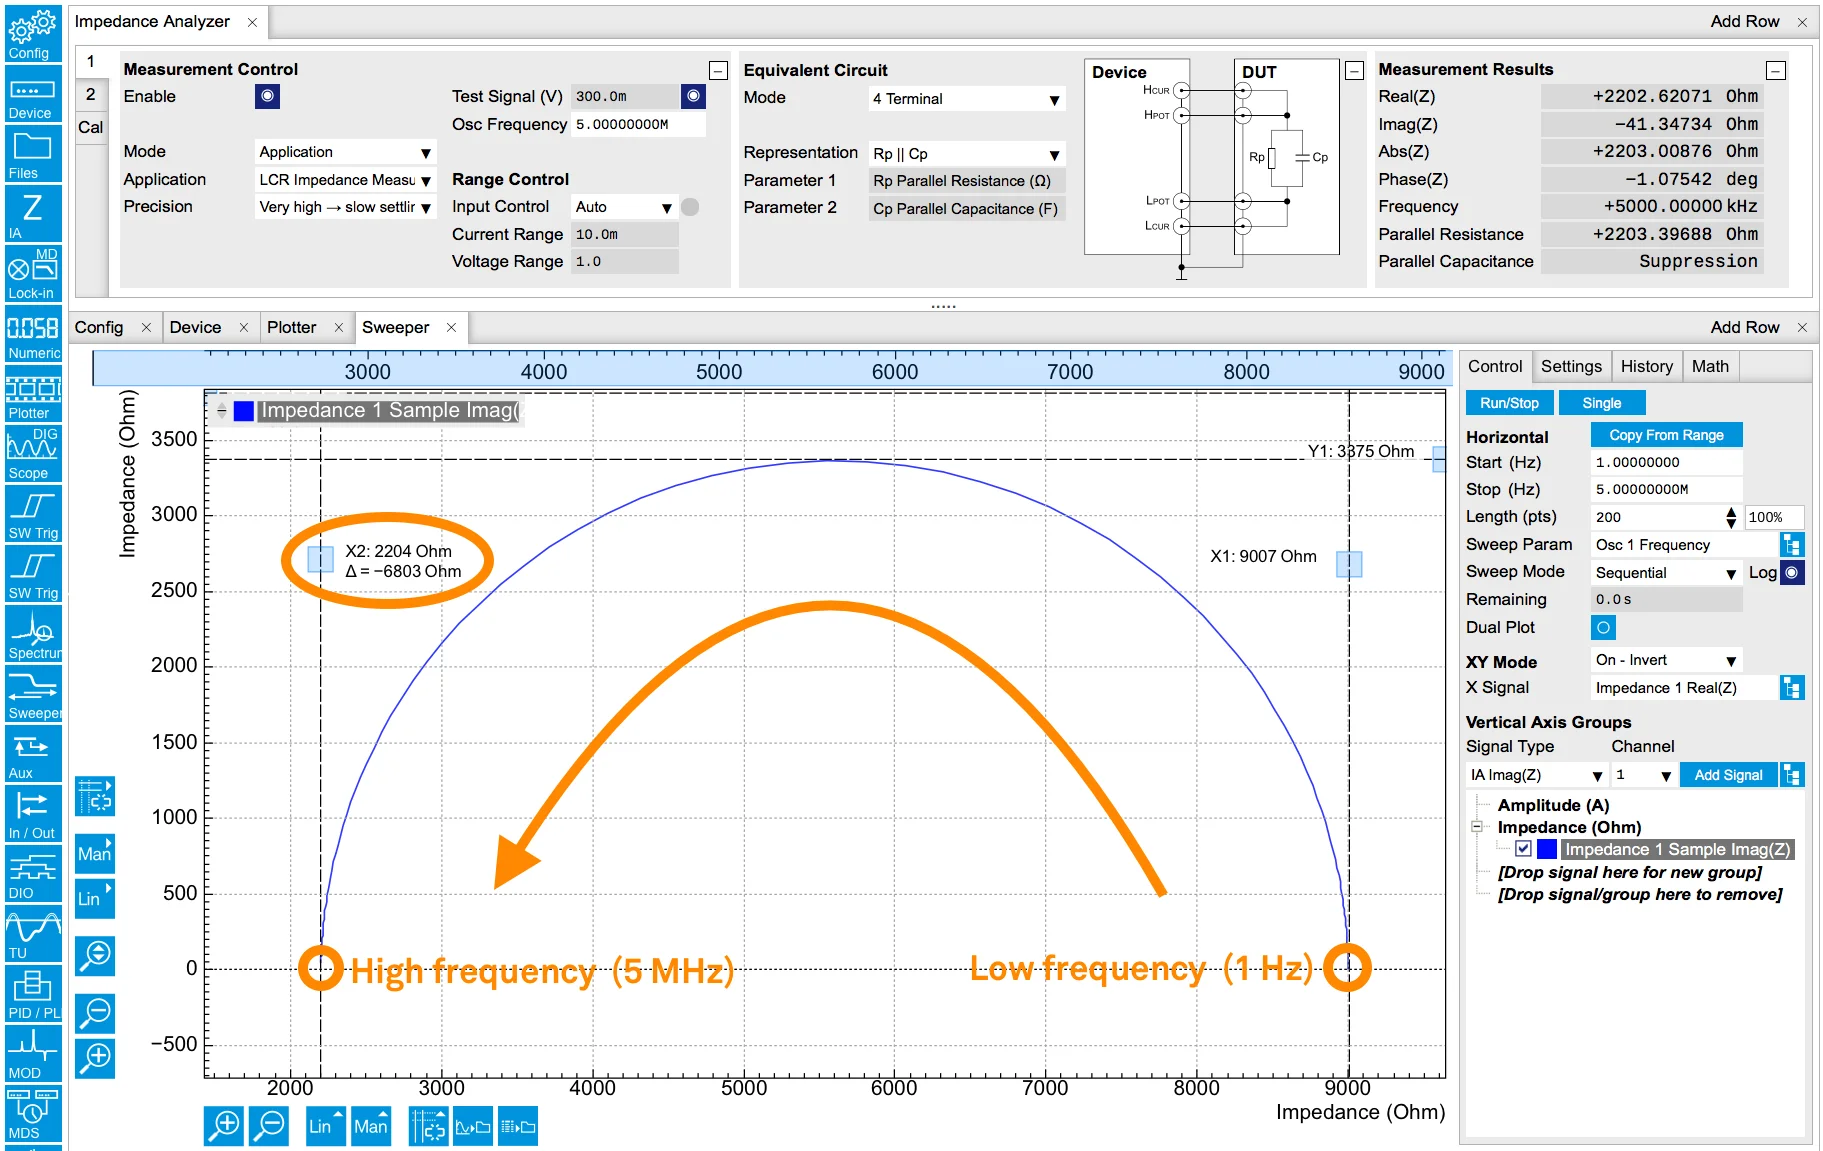
Task: Open the Device sidebar icon
Action: point(33,94)
